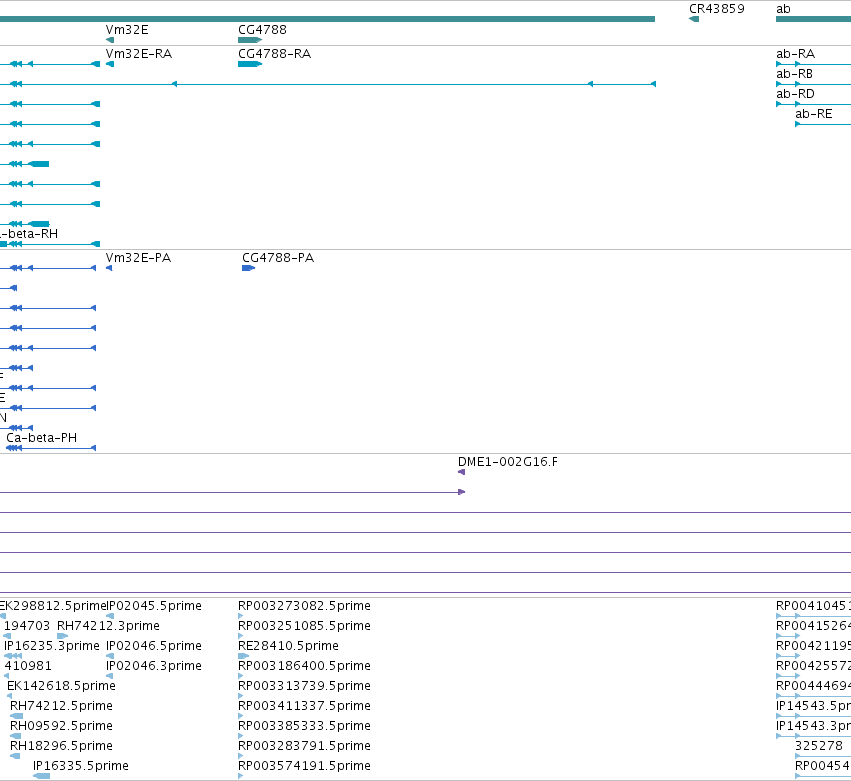Select transcript Vm32E-RA label
Screen dimensions: 851x781
coord(138,54)
